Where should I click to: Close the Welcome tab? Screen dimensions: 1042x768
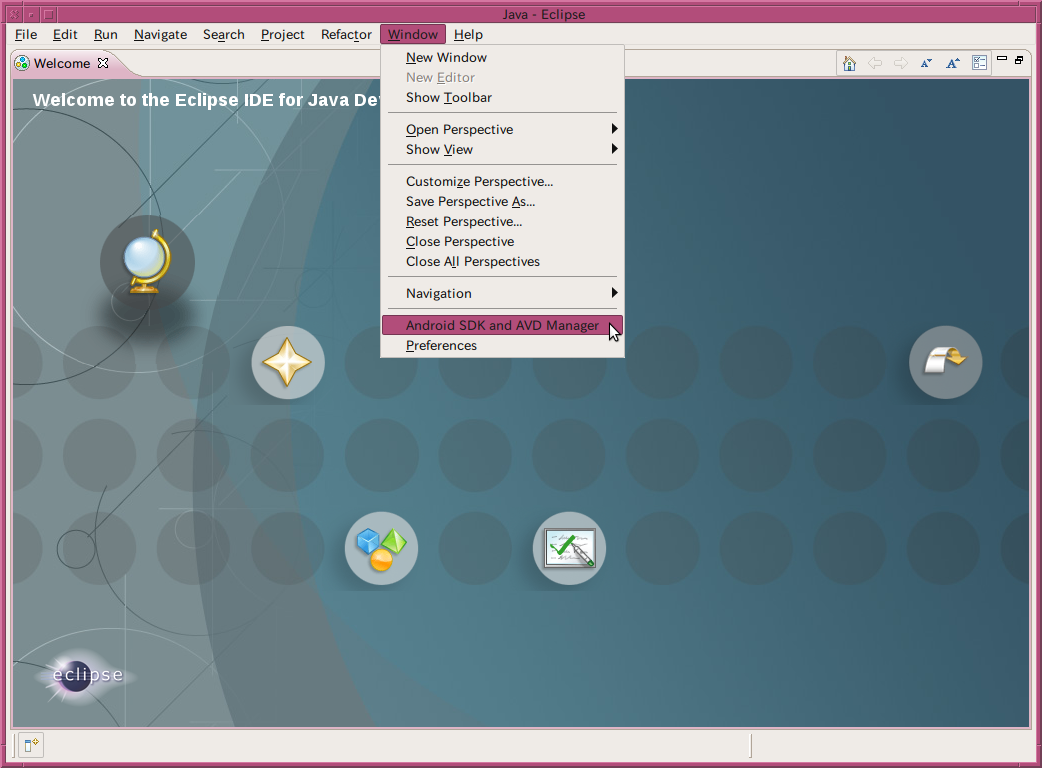(103, 63)
